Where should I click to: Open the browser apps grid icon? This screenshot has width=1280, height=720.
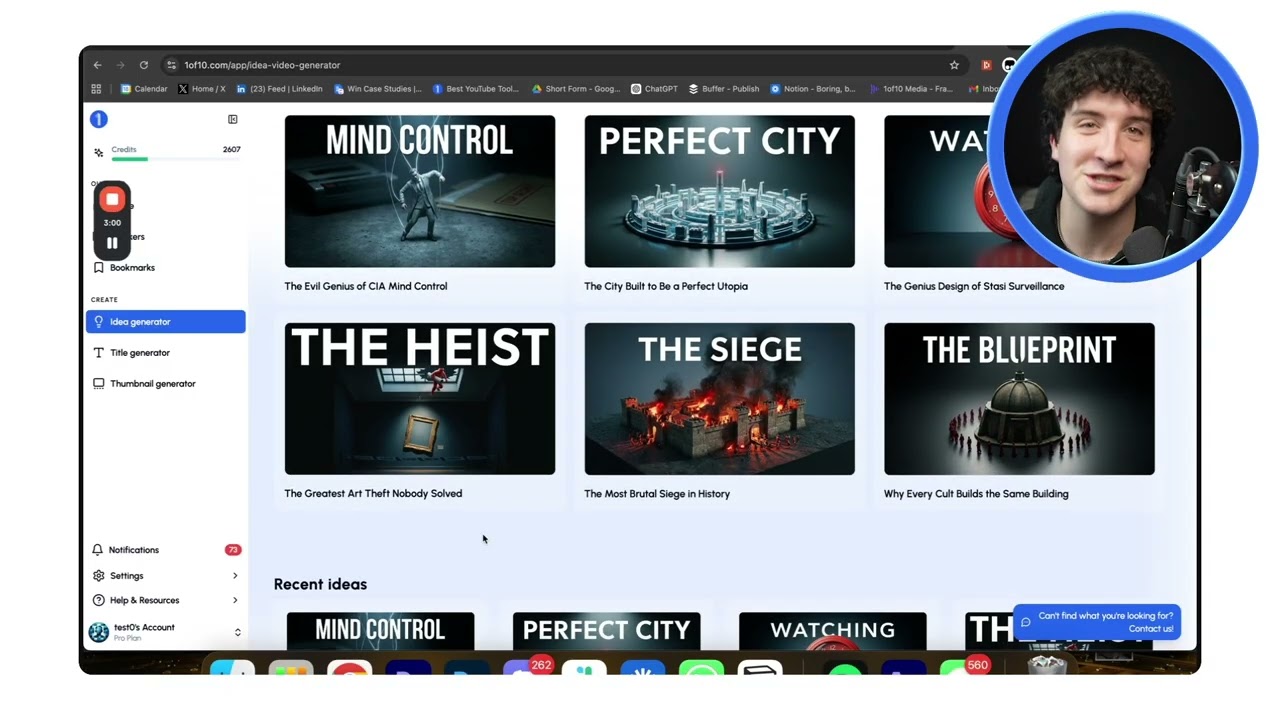pos(96,89)
